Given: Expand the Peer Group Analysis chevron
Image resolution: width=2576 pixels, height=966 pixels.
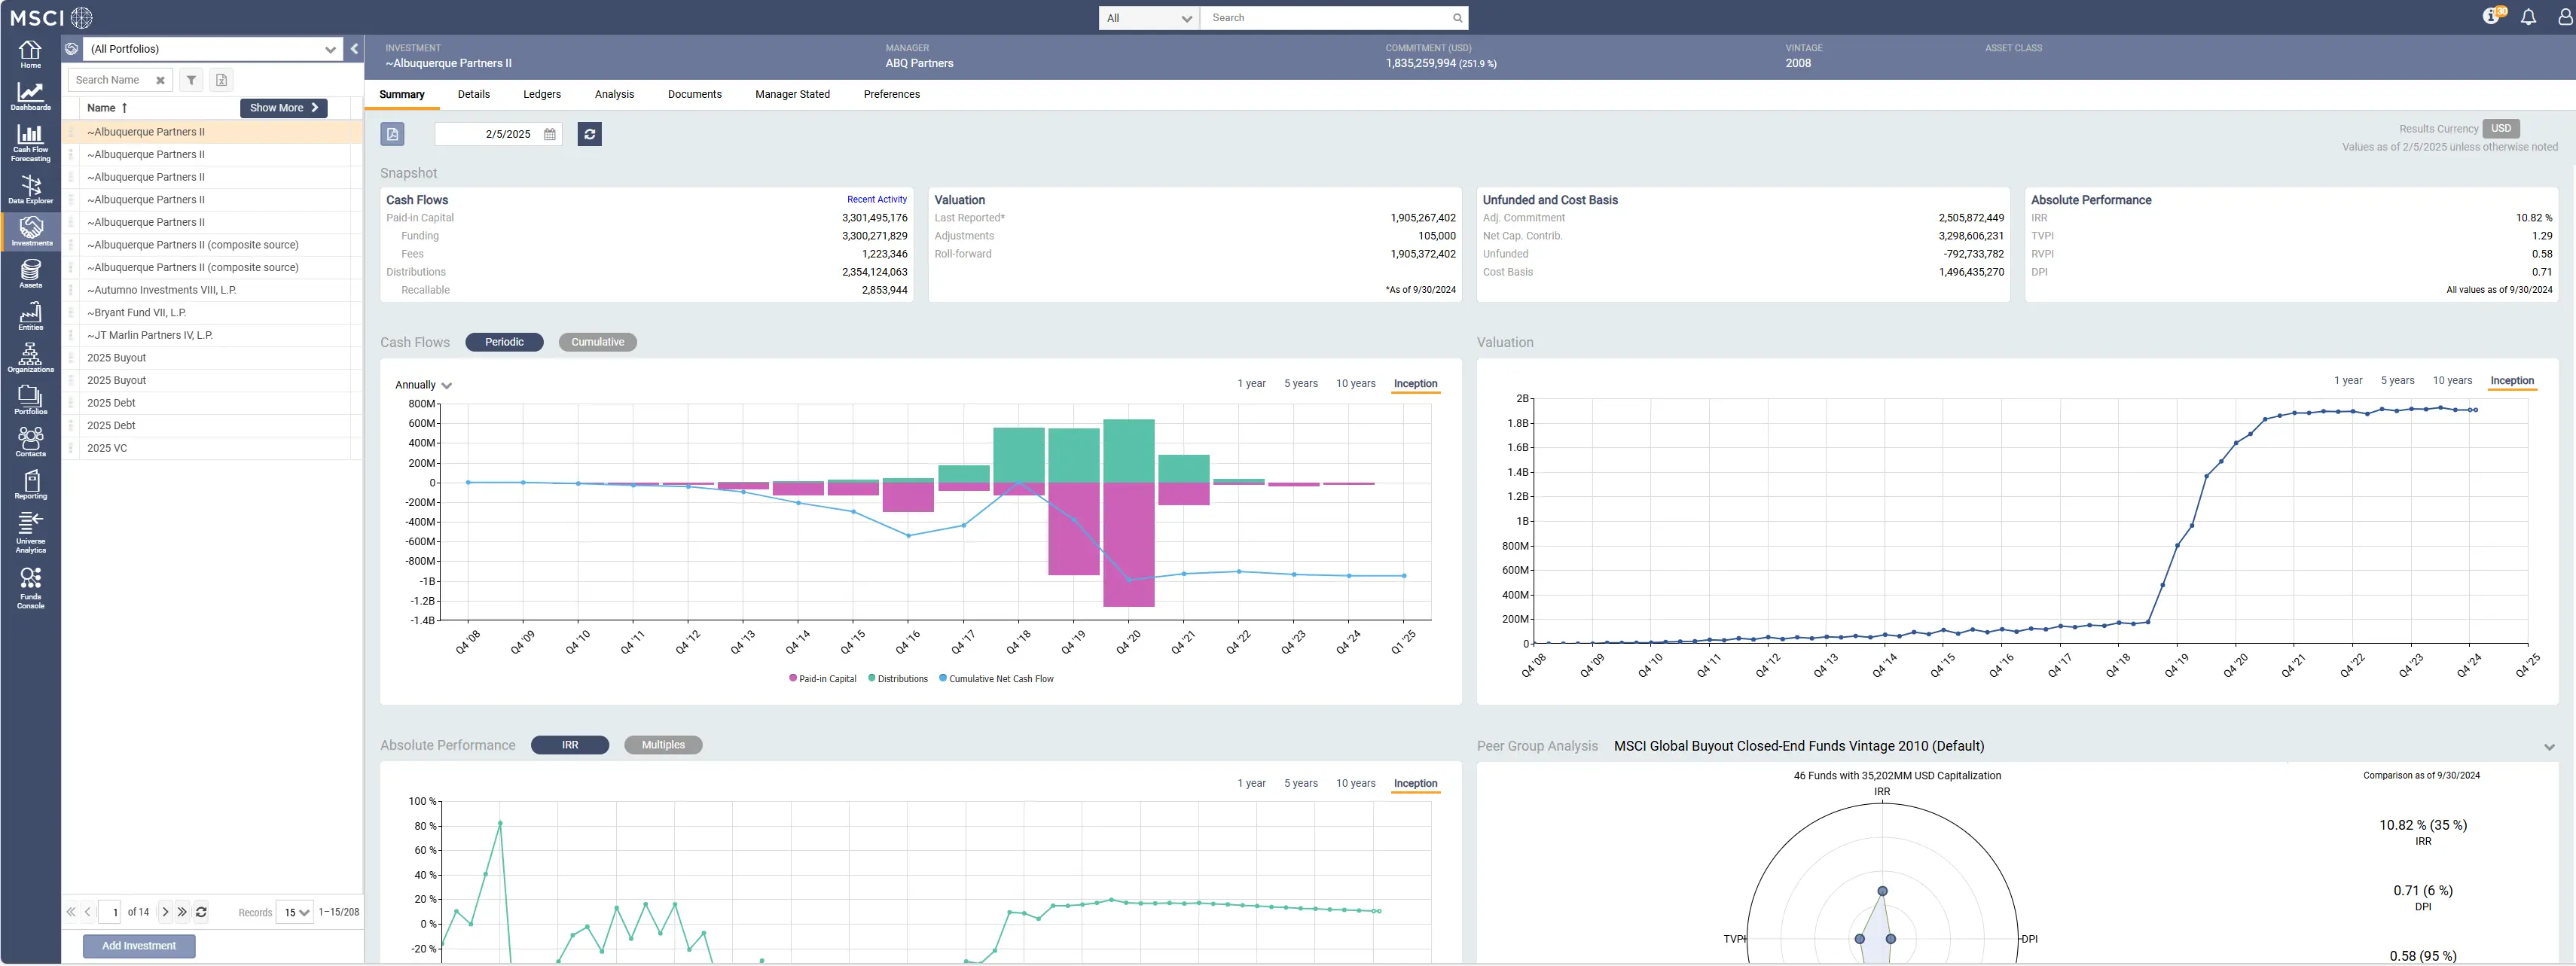Looking at the screenshot, I should (x=2549, y=747).
